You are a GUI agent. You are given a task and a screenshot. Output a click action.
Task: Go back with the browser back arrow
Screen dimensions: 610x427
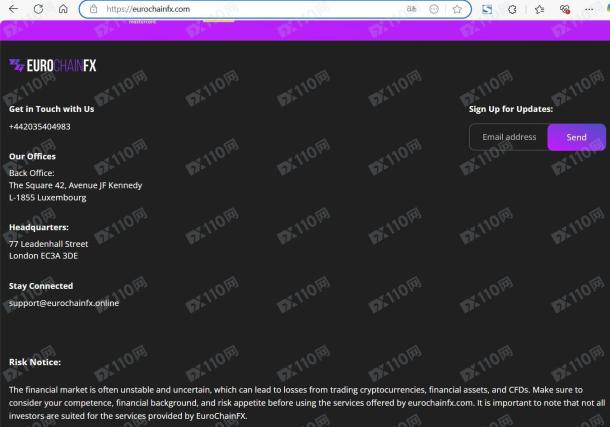pyautogui.click(x=14, y=9)
